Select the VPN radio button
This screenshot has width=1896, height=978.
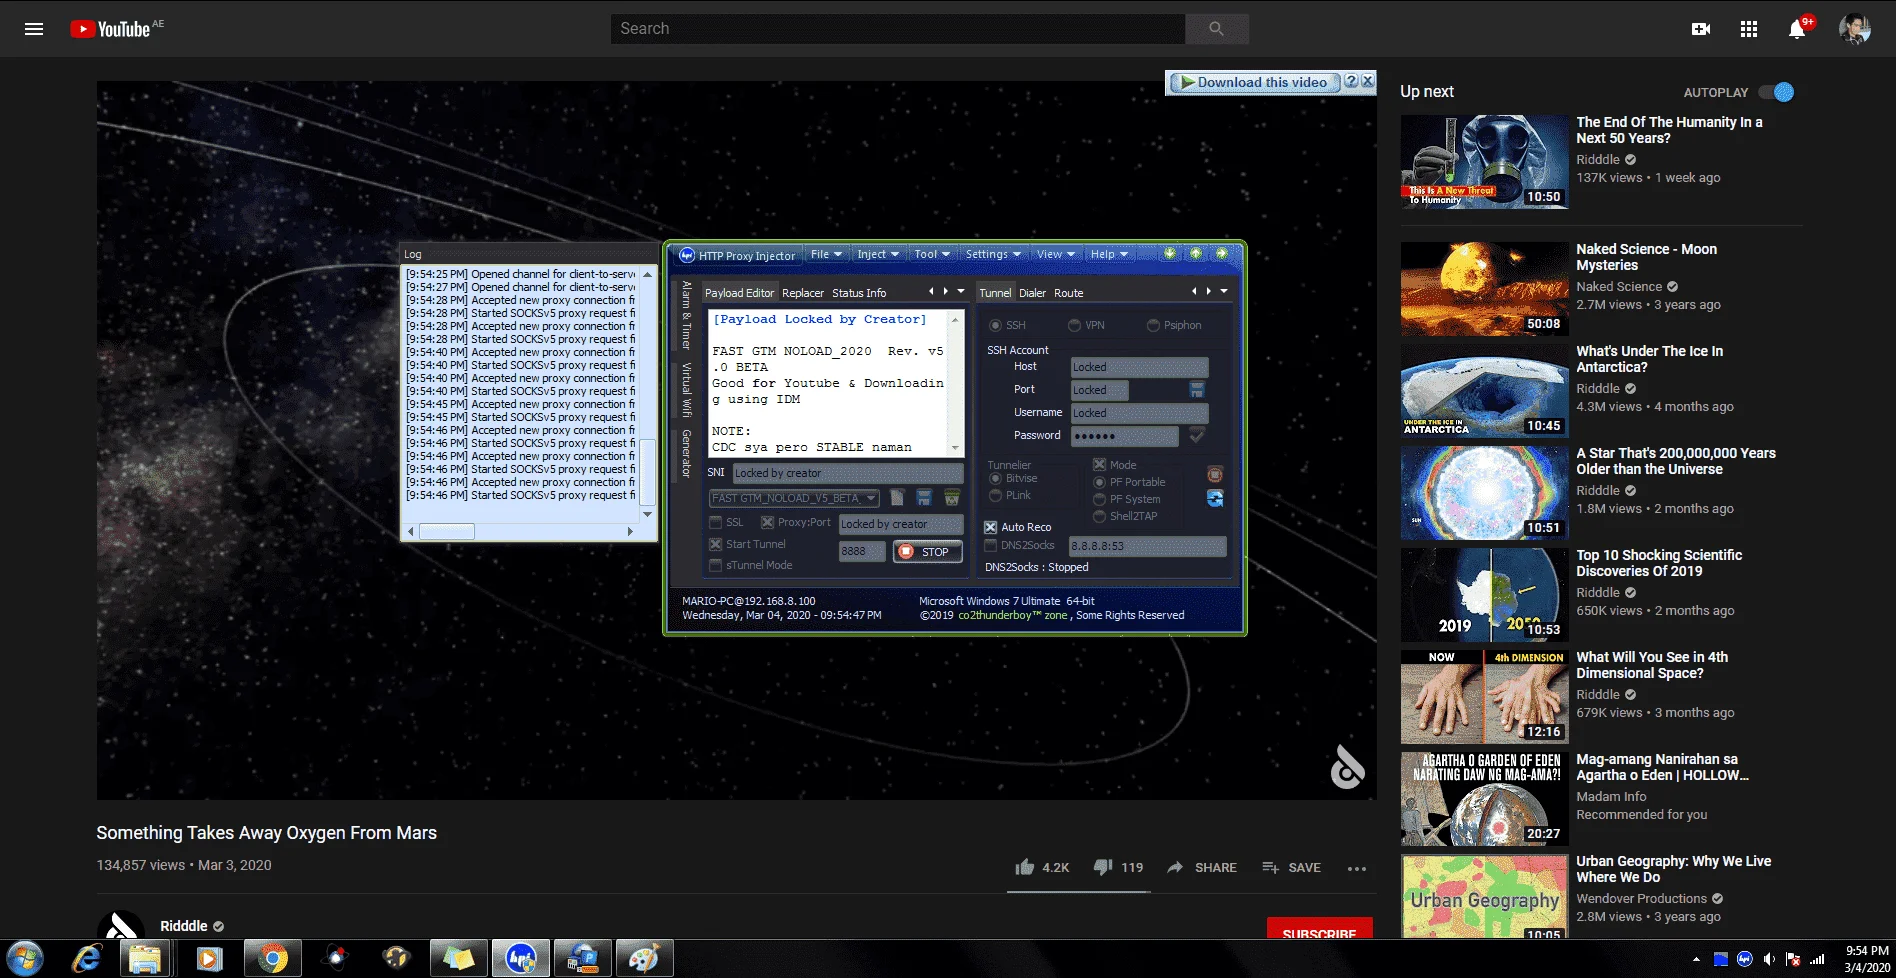1074,326
